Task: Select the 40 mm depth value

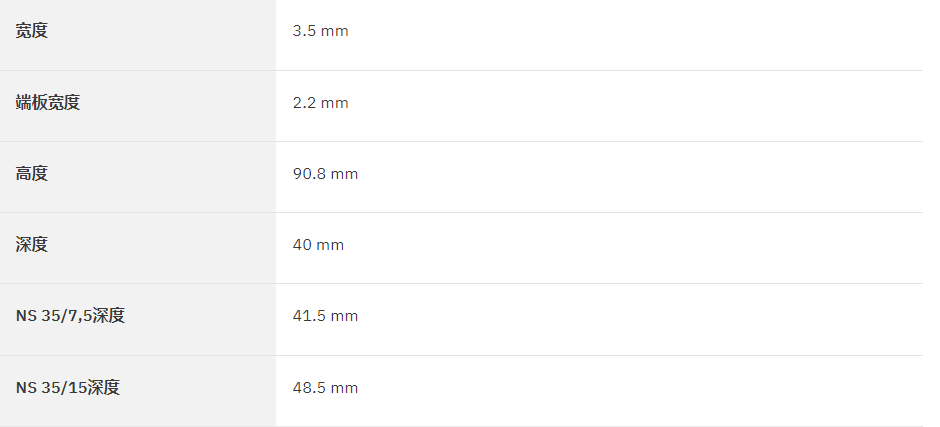Action: point(318,245)
